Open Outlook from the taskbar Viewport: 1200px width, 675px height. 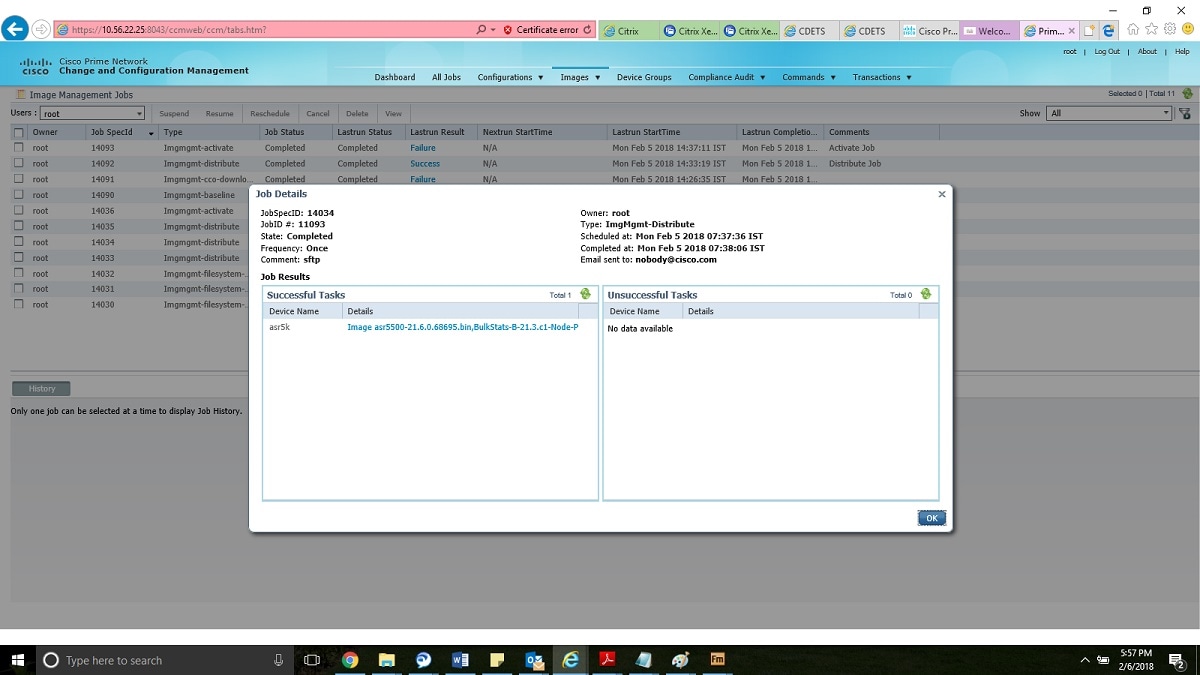[x=534, y=660]
